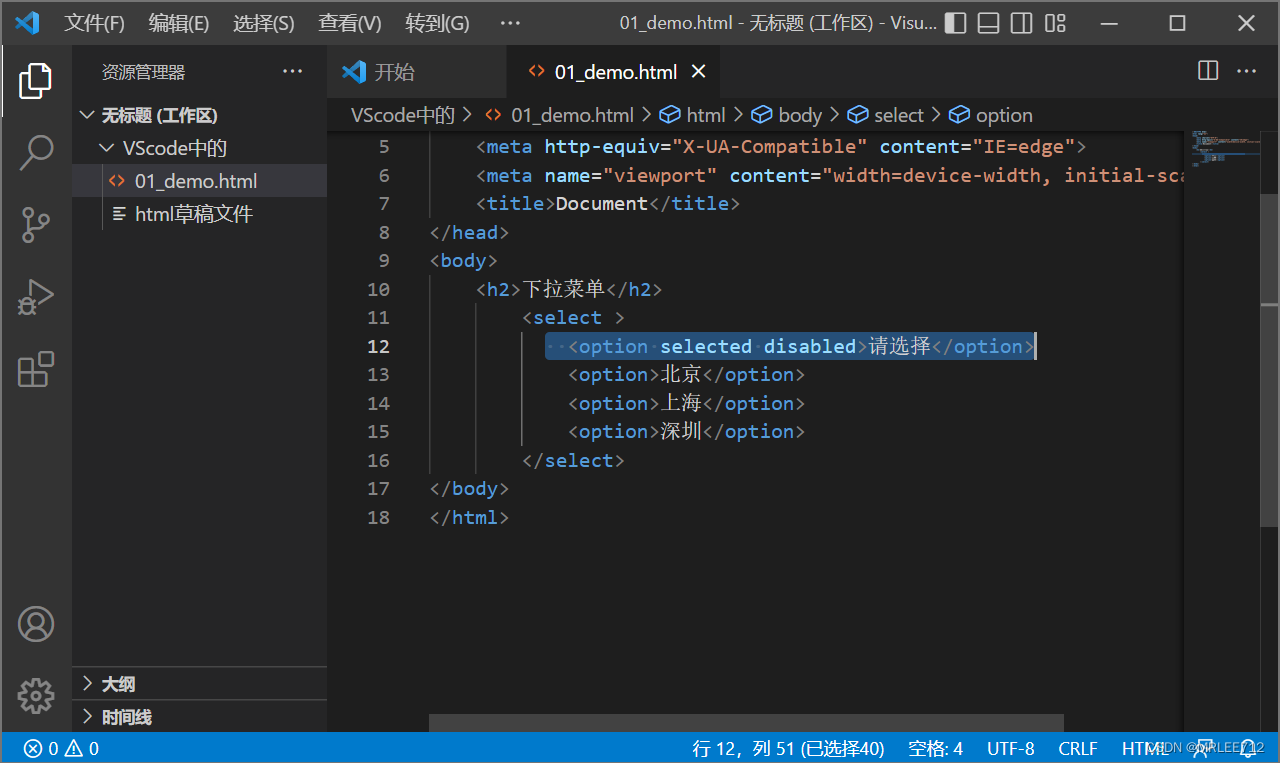
Task: Click line number 12 in gutter
Action: click(x=378, y=346)
